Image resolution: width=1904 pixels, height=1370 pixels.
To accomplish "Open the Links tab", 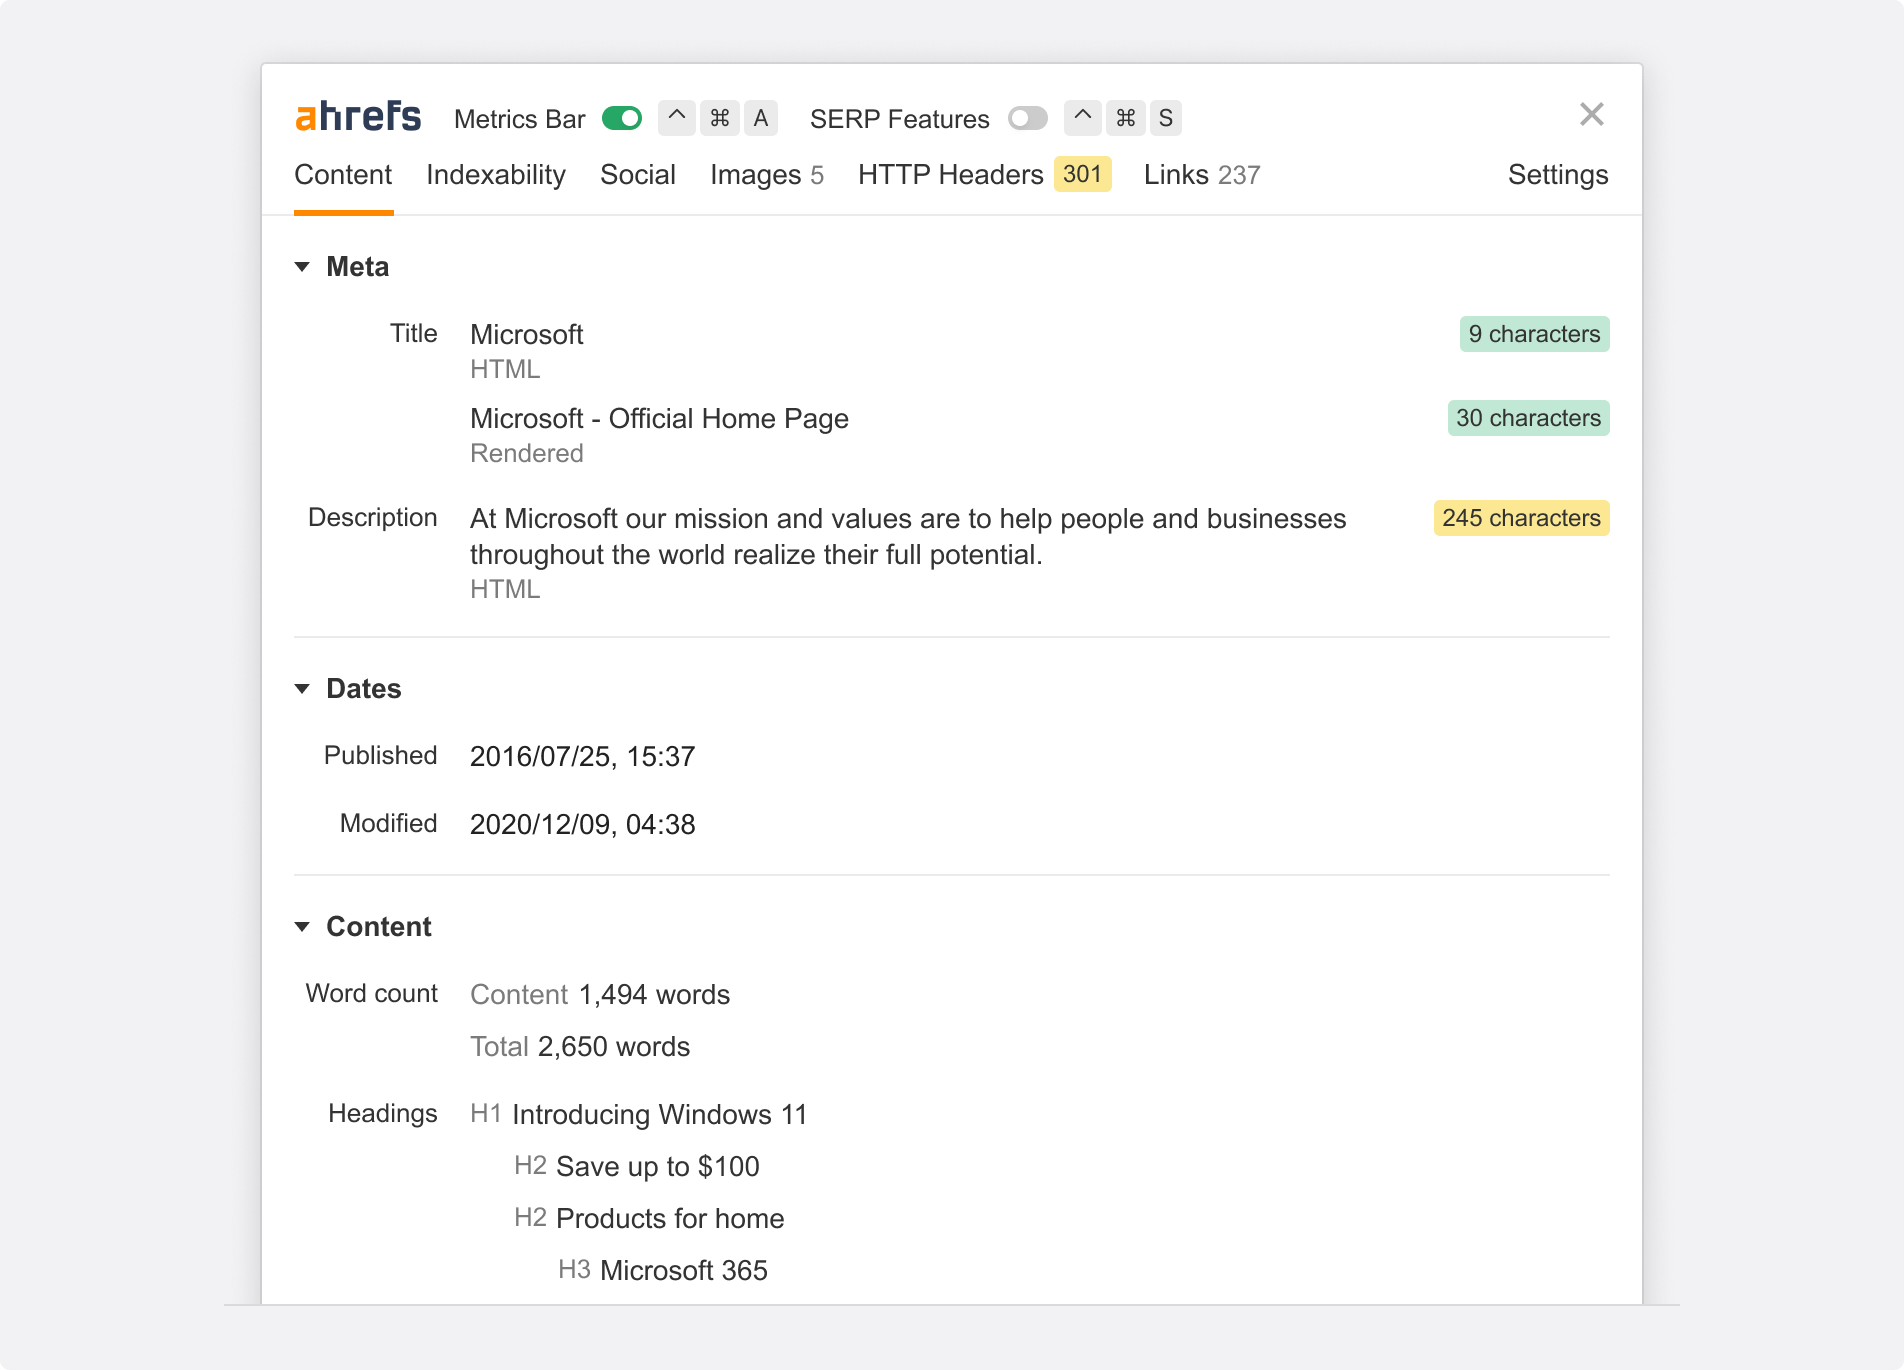I will [1202, 175].
